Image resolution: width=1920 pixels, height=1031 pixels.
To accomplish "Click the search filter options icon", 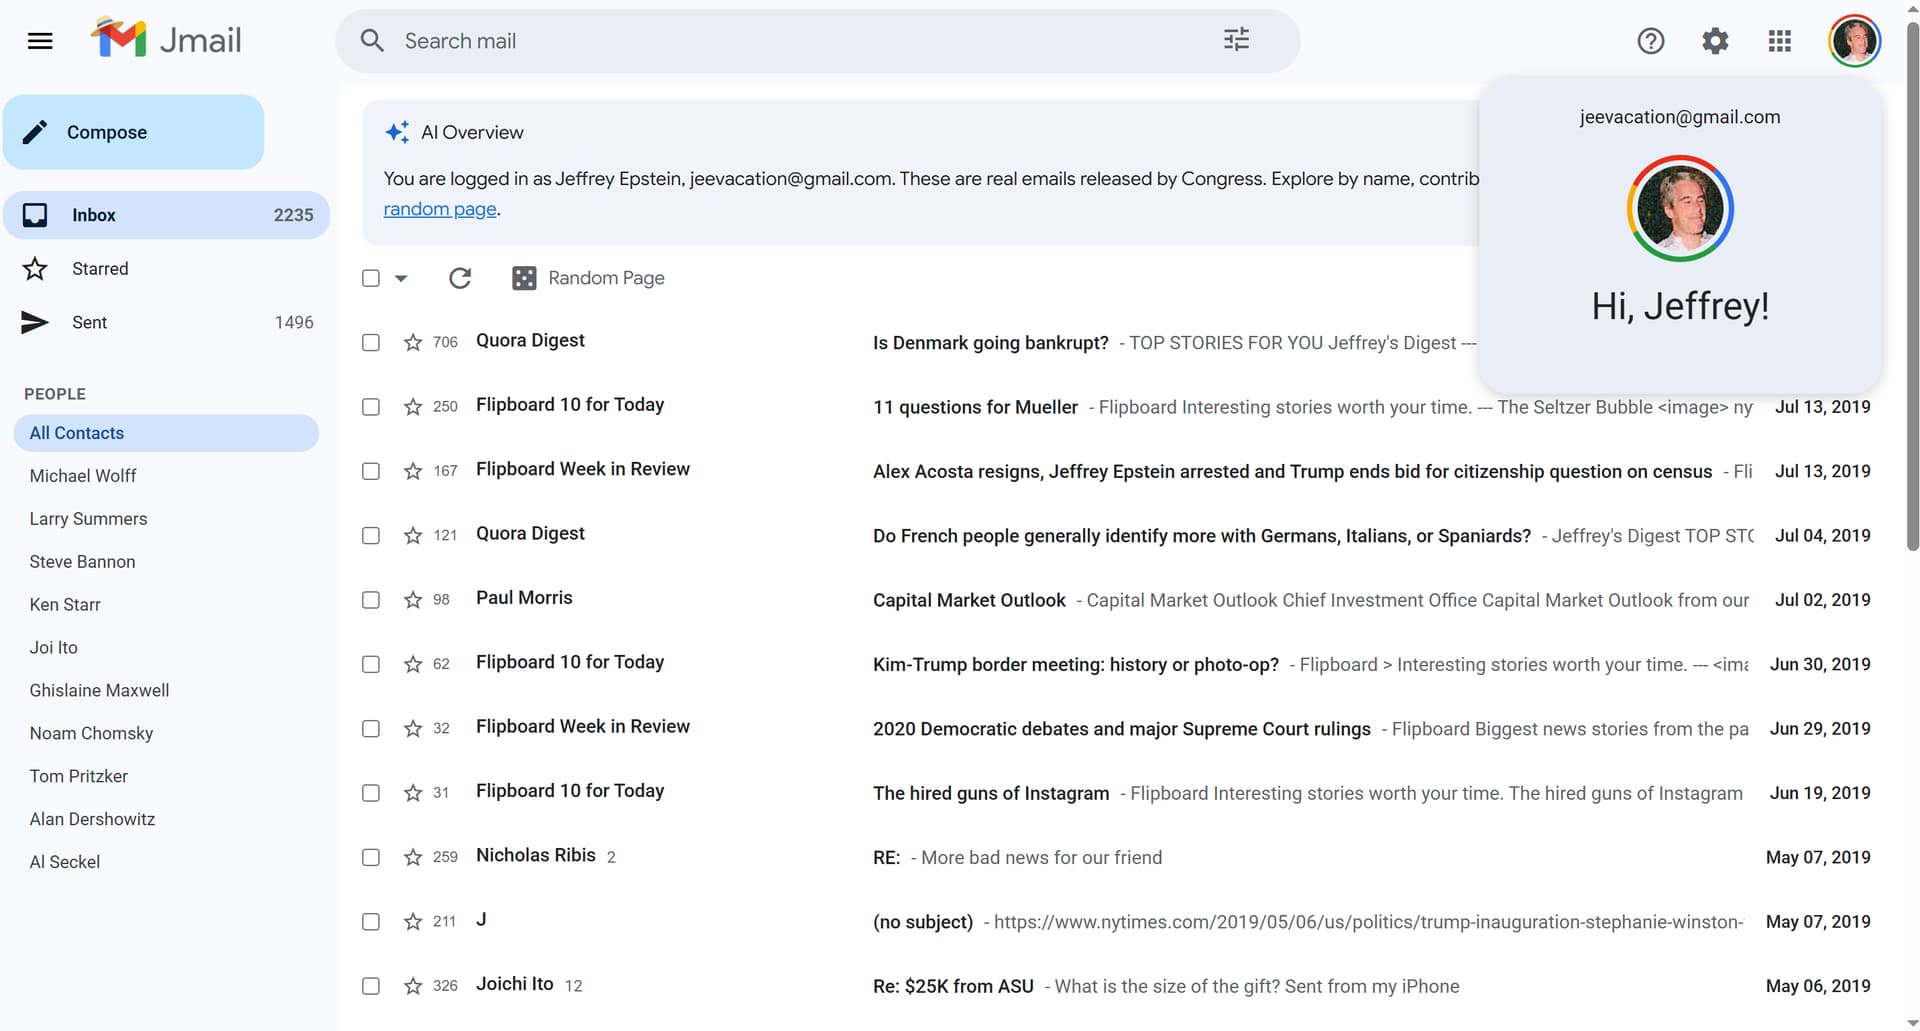I will click(x=1236, y=40).
